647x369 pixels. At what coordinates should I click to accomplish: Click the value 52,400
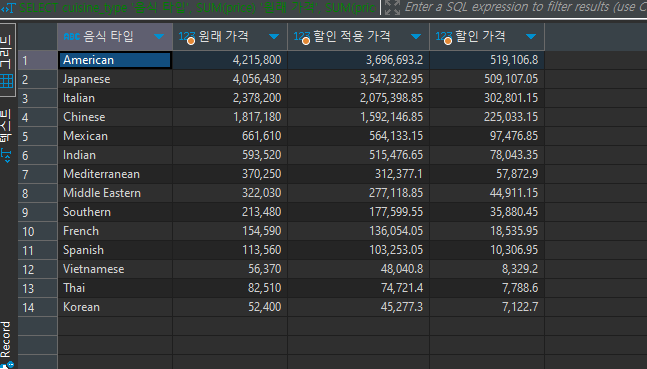[264, 307]
